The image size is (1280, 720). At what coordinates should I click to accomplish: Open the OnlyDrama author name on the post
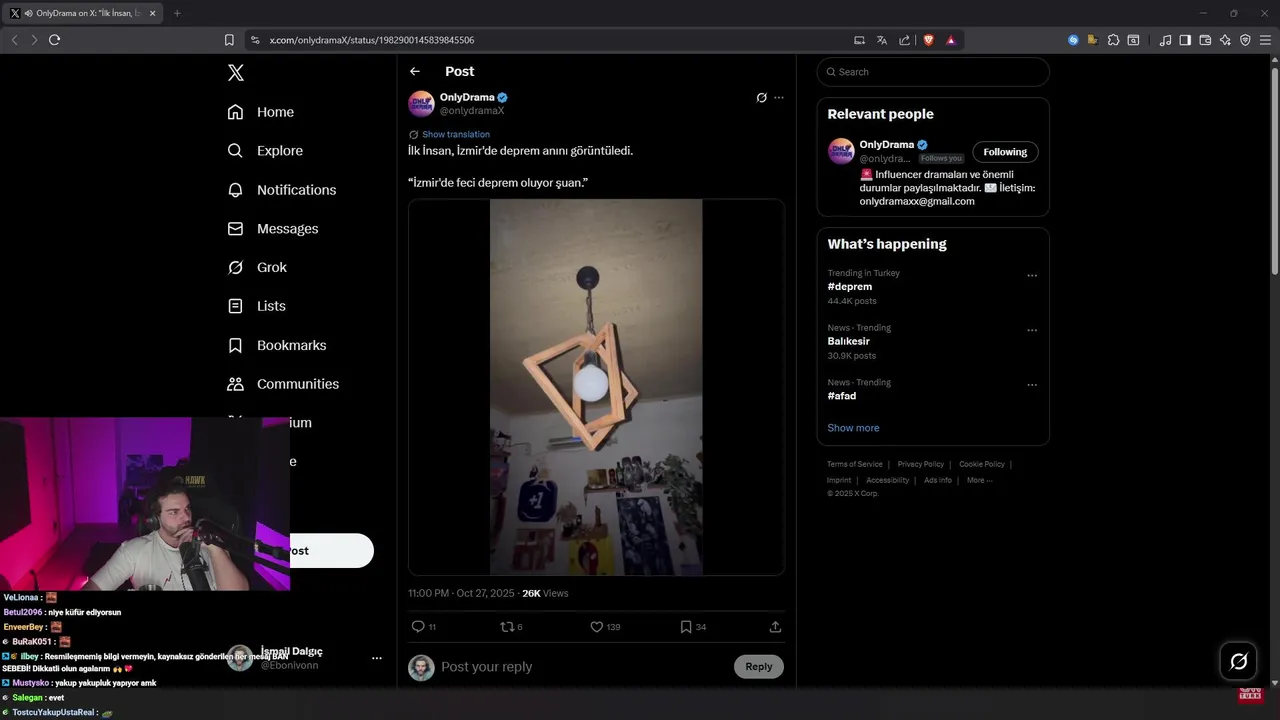(467, 97)
